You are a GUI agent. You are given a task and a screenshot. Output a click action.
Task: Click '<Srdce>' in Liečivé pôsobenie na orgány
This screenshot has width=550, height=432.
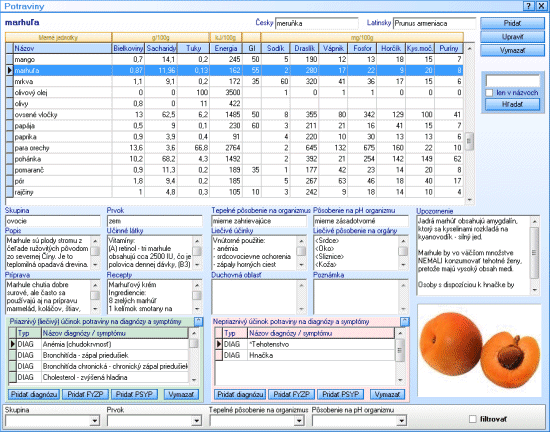click(327, 241)
